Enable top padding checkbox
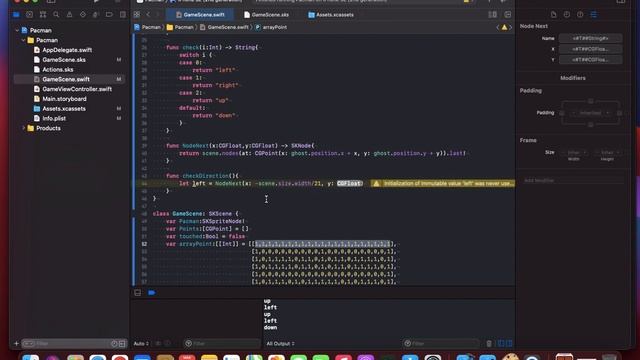The width and height of the screenshot is (640, 360). click(591, 101)
